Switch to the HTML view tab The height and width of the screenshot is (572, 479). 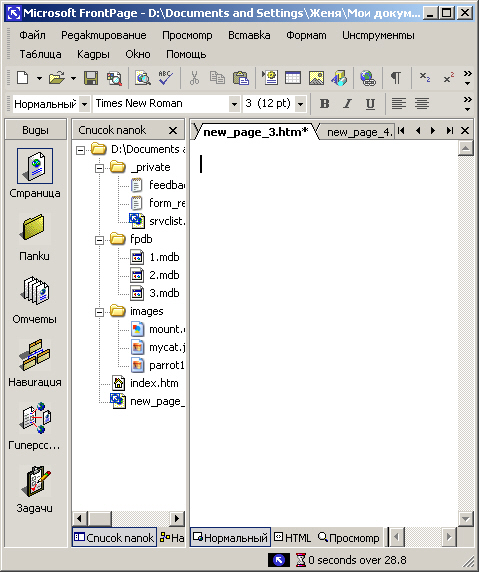pos(293,538)
